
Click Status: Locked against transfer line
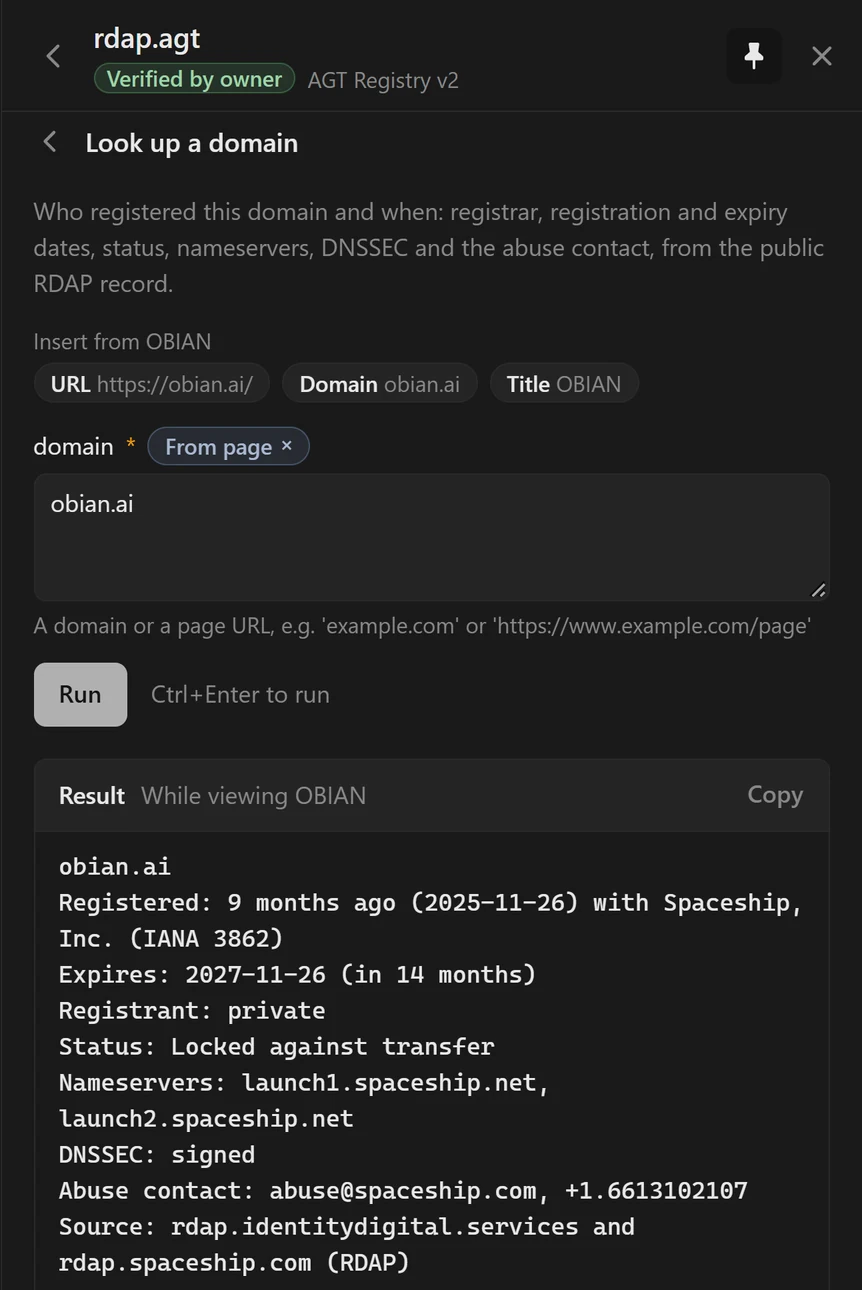[x=277, y=1046]
